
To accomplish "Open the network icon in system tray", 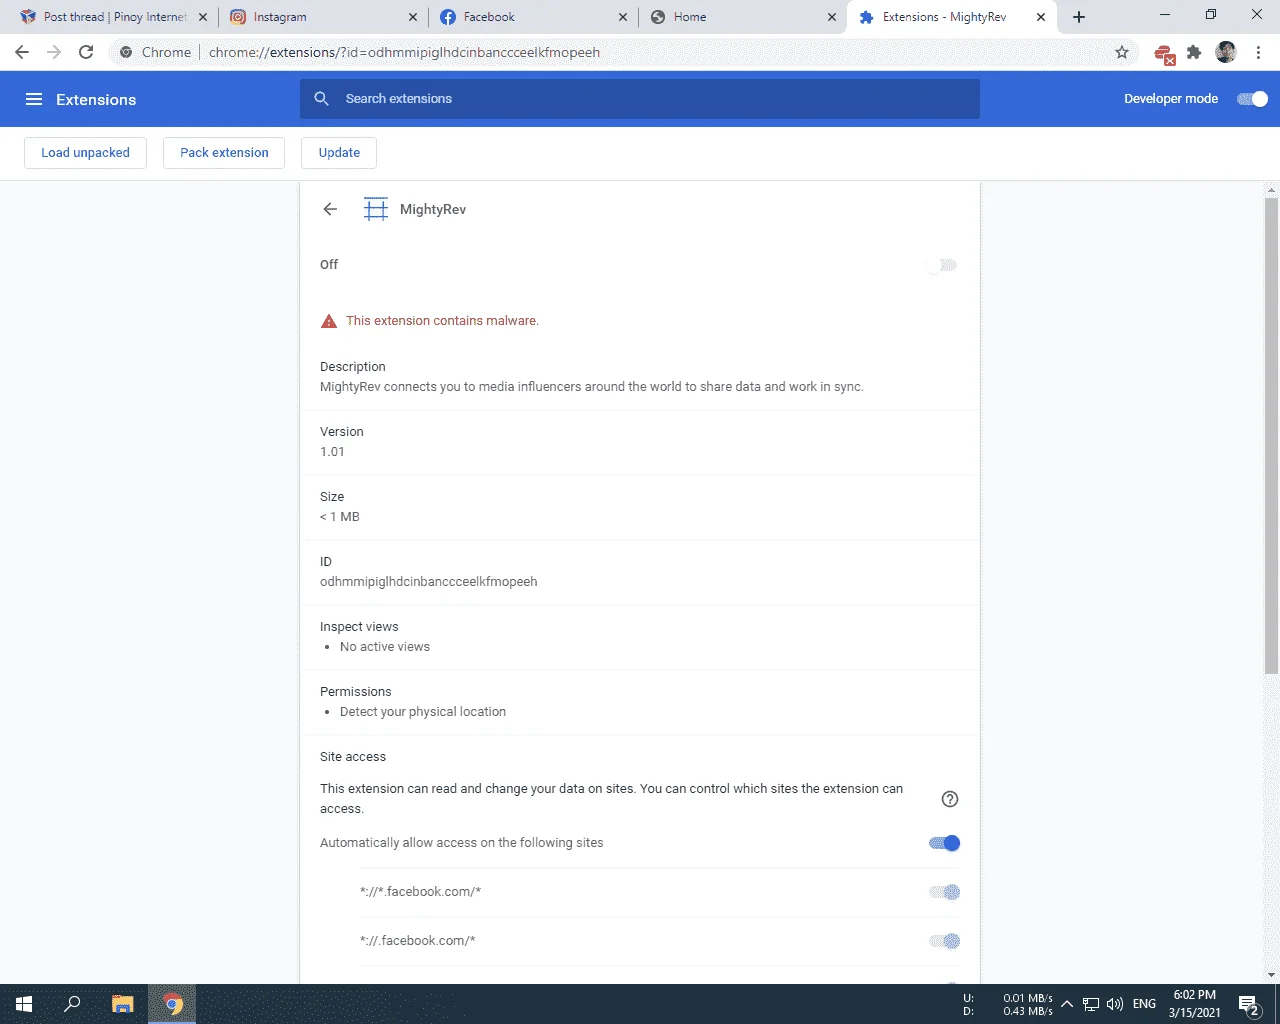I will (x=1091, y=1004).
